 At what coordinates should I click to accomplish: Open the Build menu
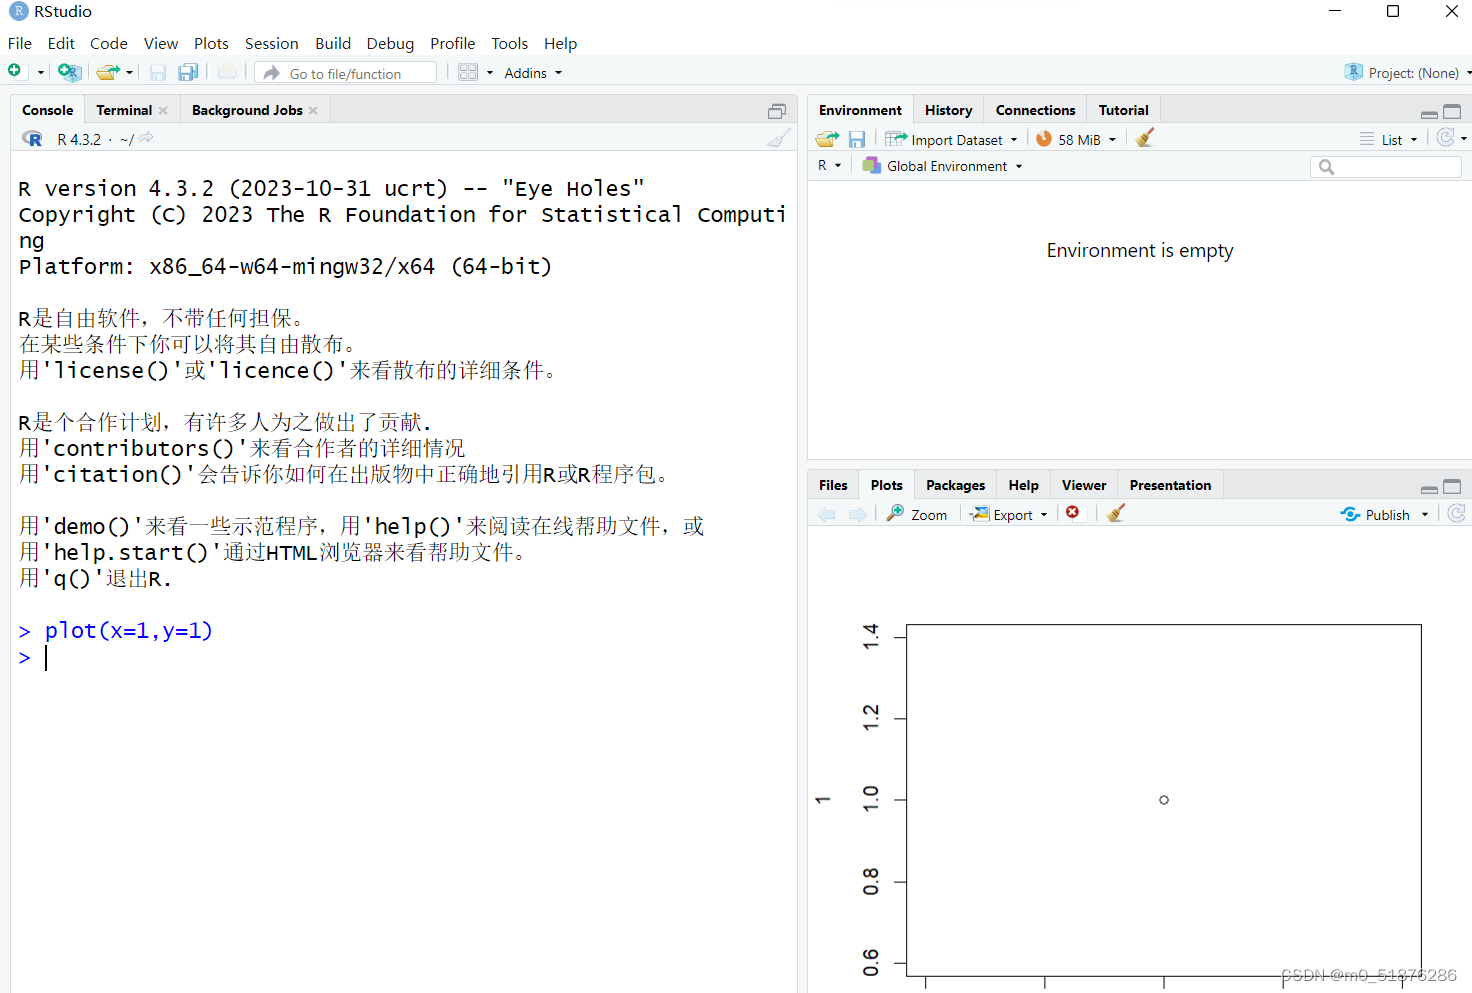[x=333, y=43]
